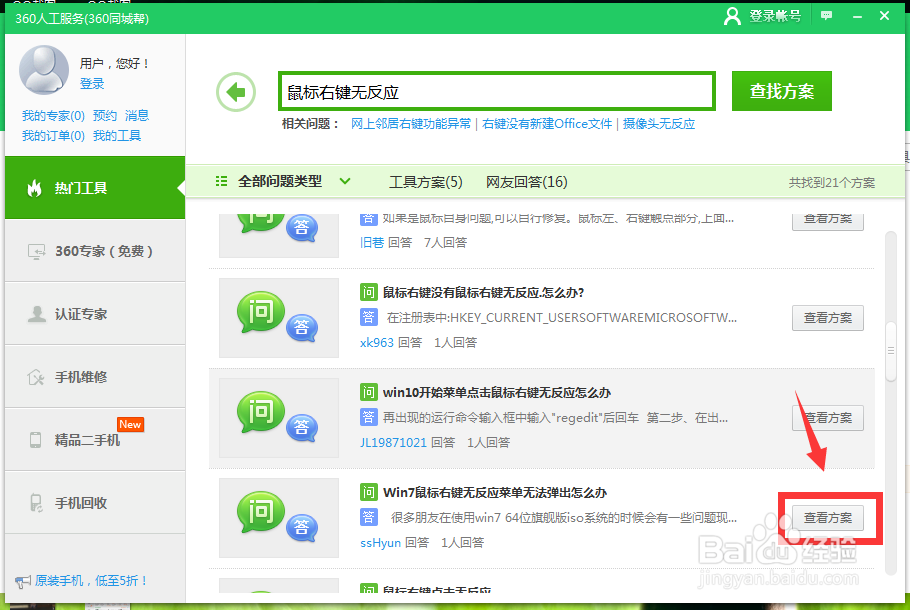Click 登录帐号 in the title bar

(775, 16)
